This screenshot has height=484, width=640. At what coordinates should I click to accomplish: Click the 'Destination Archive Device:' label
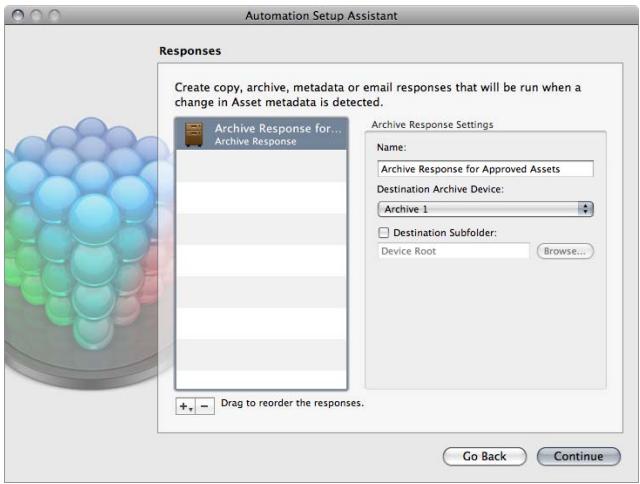(x=440, y=189)
